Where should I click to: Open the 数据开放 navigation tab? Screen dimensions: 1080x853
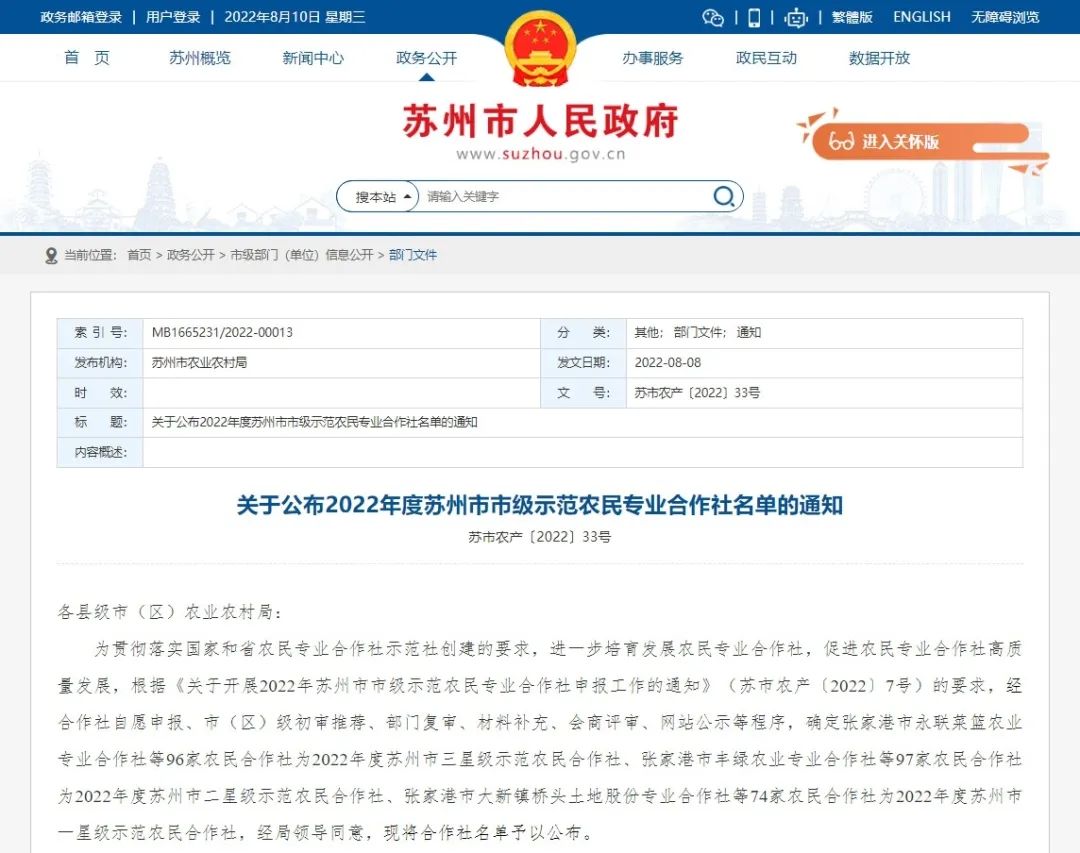pos(880,58)
